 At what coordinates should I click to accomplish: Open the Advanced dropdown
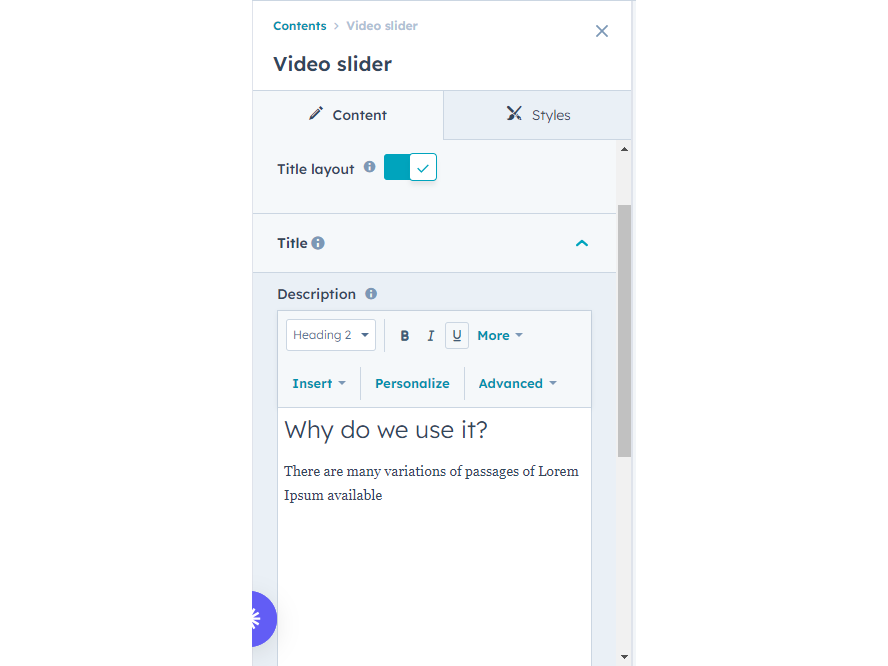[517, 383]
